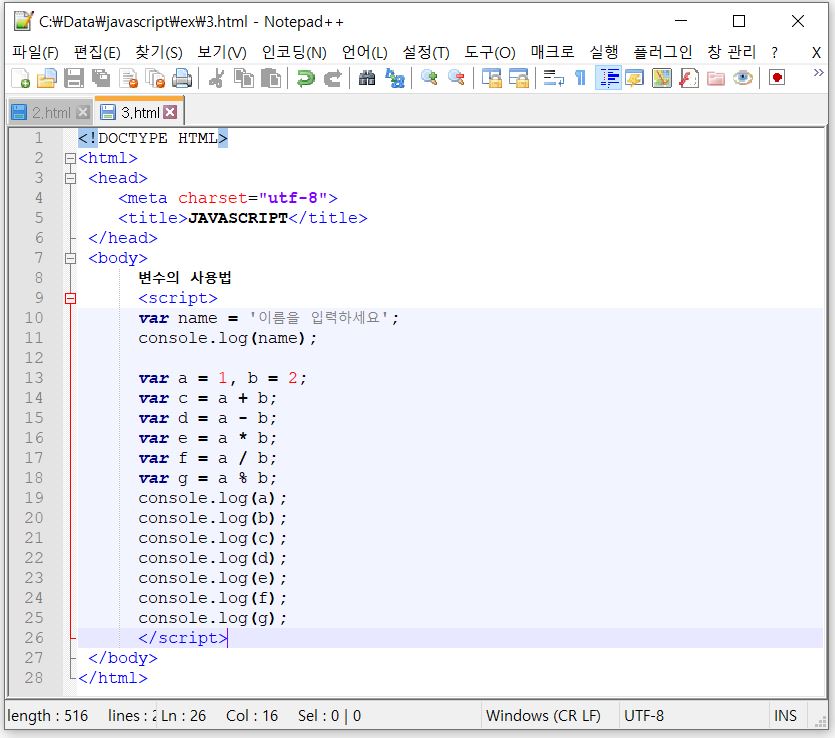
Task: Print the document with the Print icon
Action: (x=182, y=78)
